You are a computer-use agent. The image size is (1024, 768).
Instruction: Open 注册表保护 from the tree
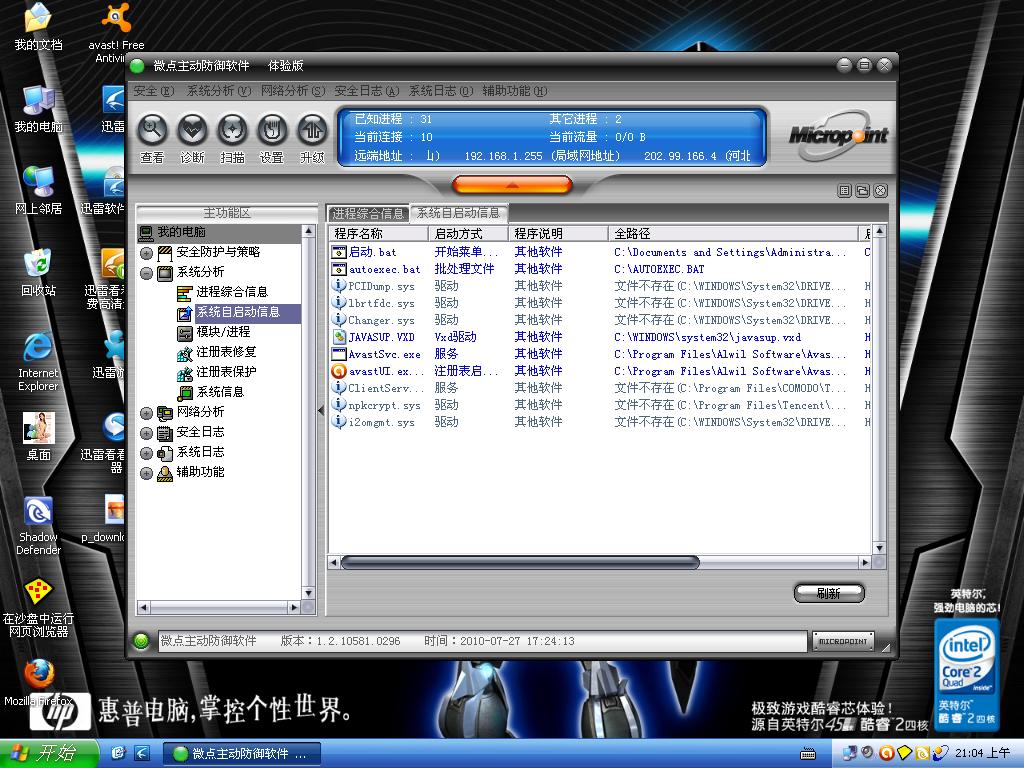(x=226, y=372)
